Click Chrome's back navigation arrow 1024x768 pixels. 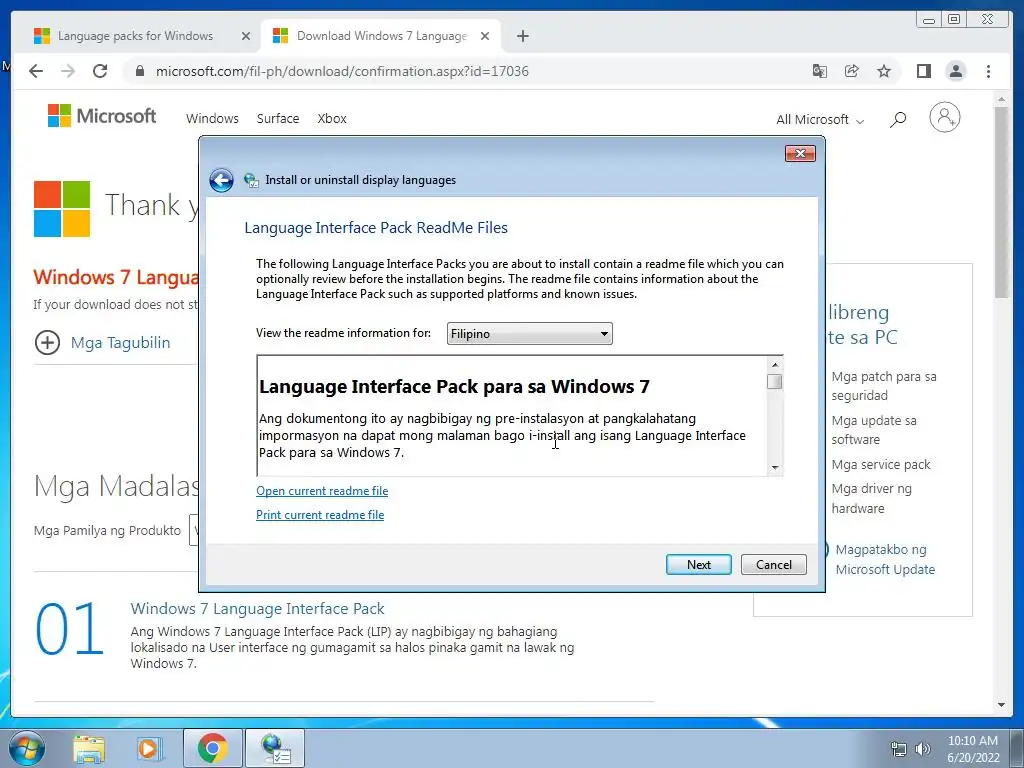[x=36, y=71]
